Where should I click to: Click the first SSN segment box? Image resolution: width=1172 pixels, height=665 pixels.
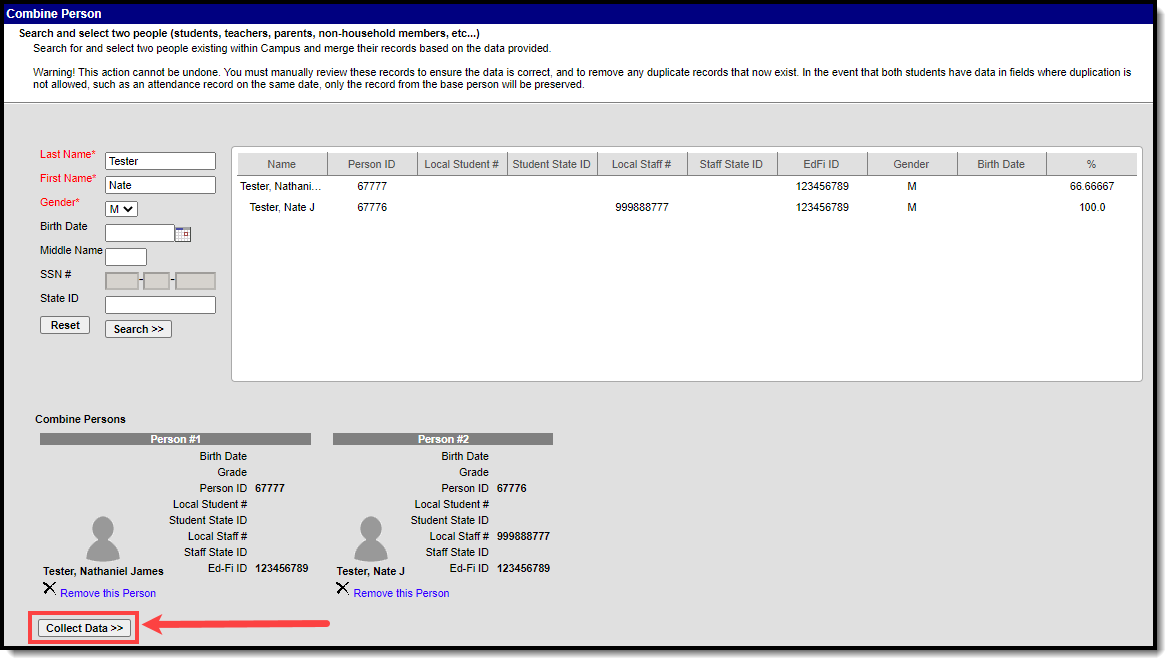point(122,281)
